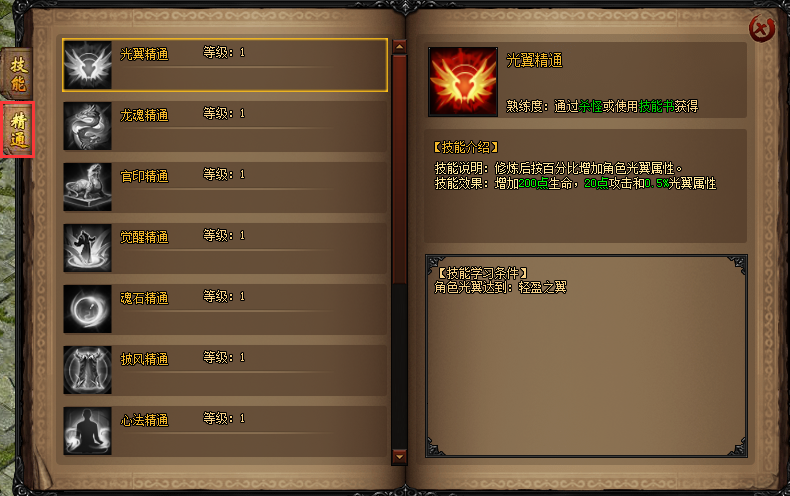Click the 技能学习条件 requirements box

coord(586,356)
